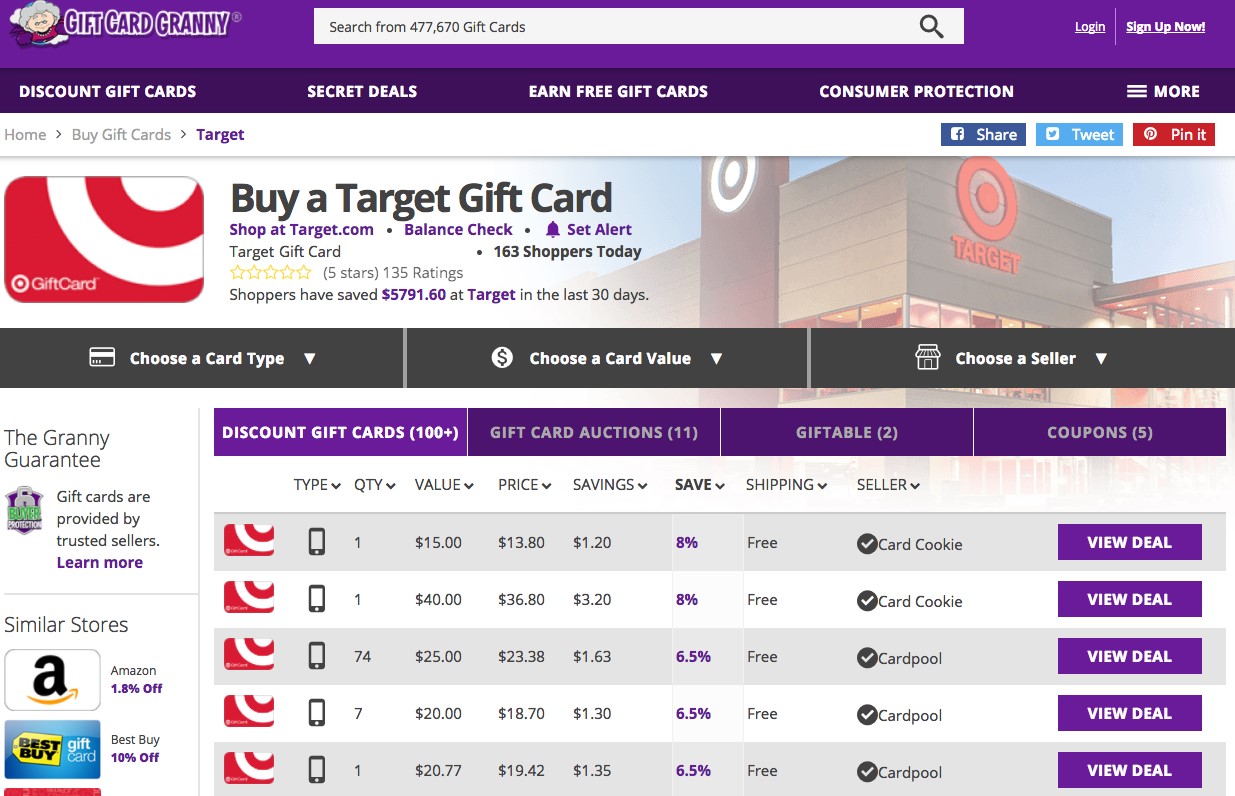Tweet this page on Twitter
1235x796 pixels.
pyautogui.click(x=1079, y=135)
